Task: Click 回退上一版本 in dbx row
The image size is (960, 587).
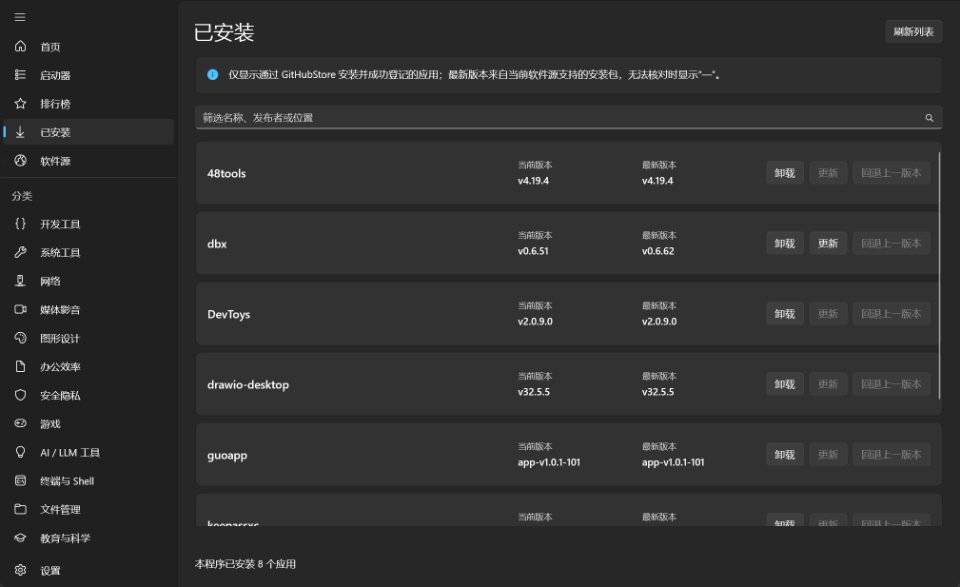Action: (x=891, y=244)
